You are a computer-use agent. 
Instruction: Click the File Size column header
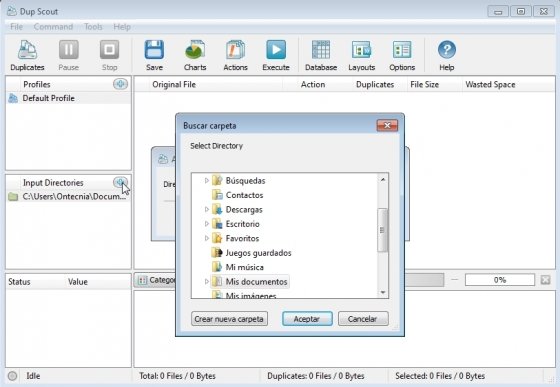click(x=425, y=85)
